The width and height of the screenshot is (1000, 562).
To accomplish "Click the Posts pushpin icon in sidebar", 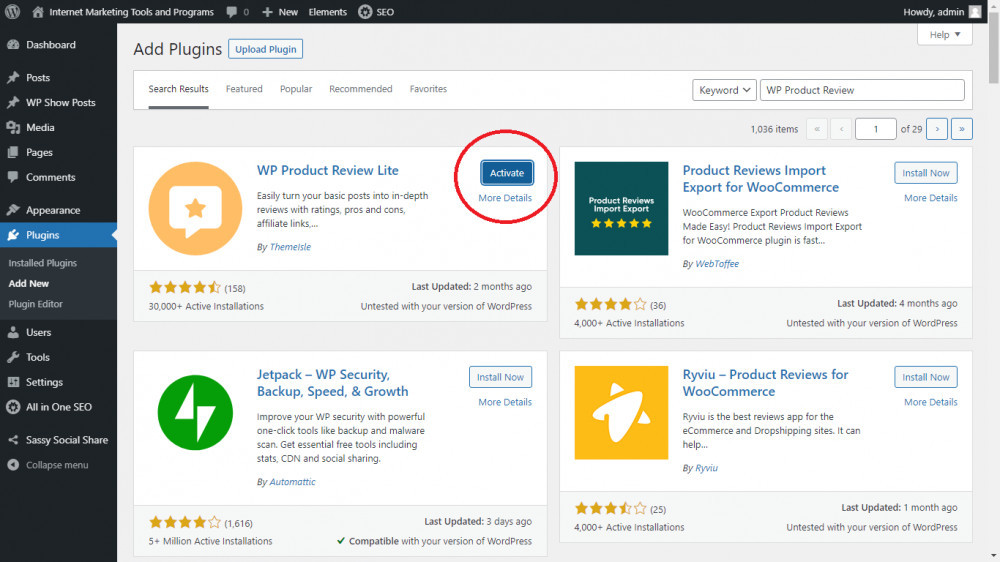I will tap(13, 77).
